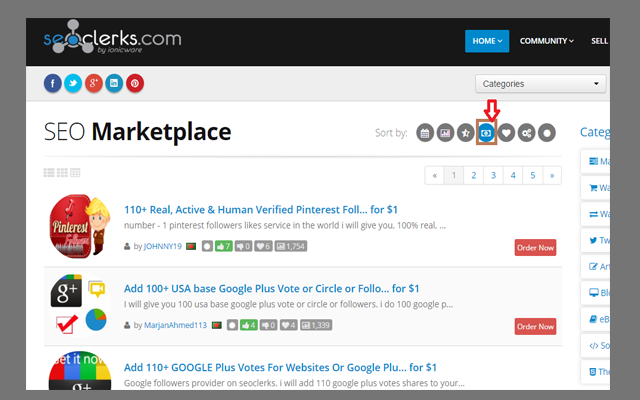Go to next page of results
This screenshot has width=640, height=400.
(551, 175)
